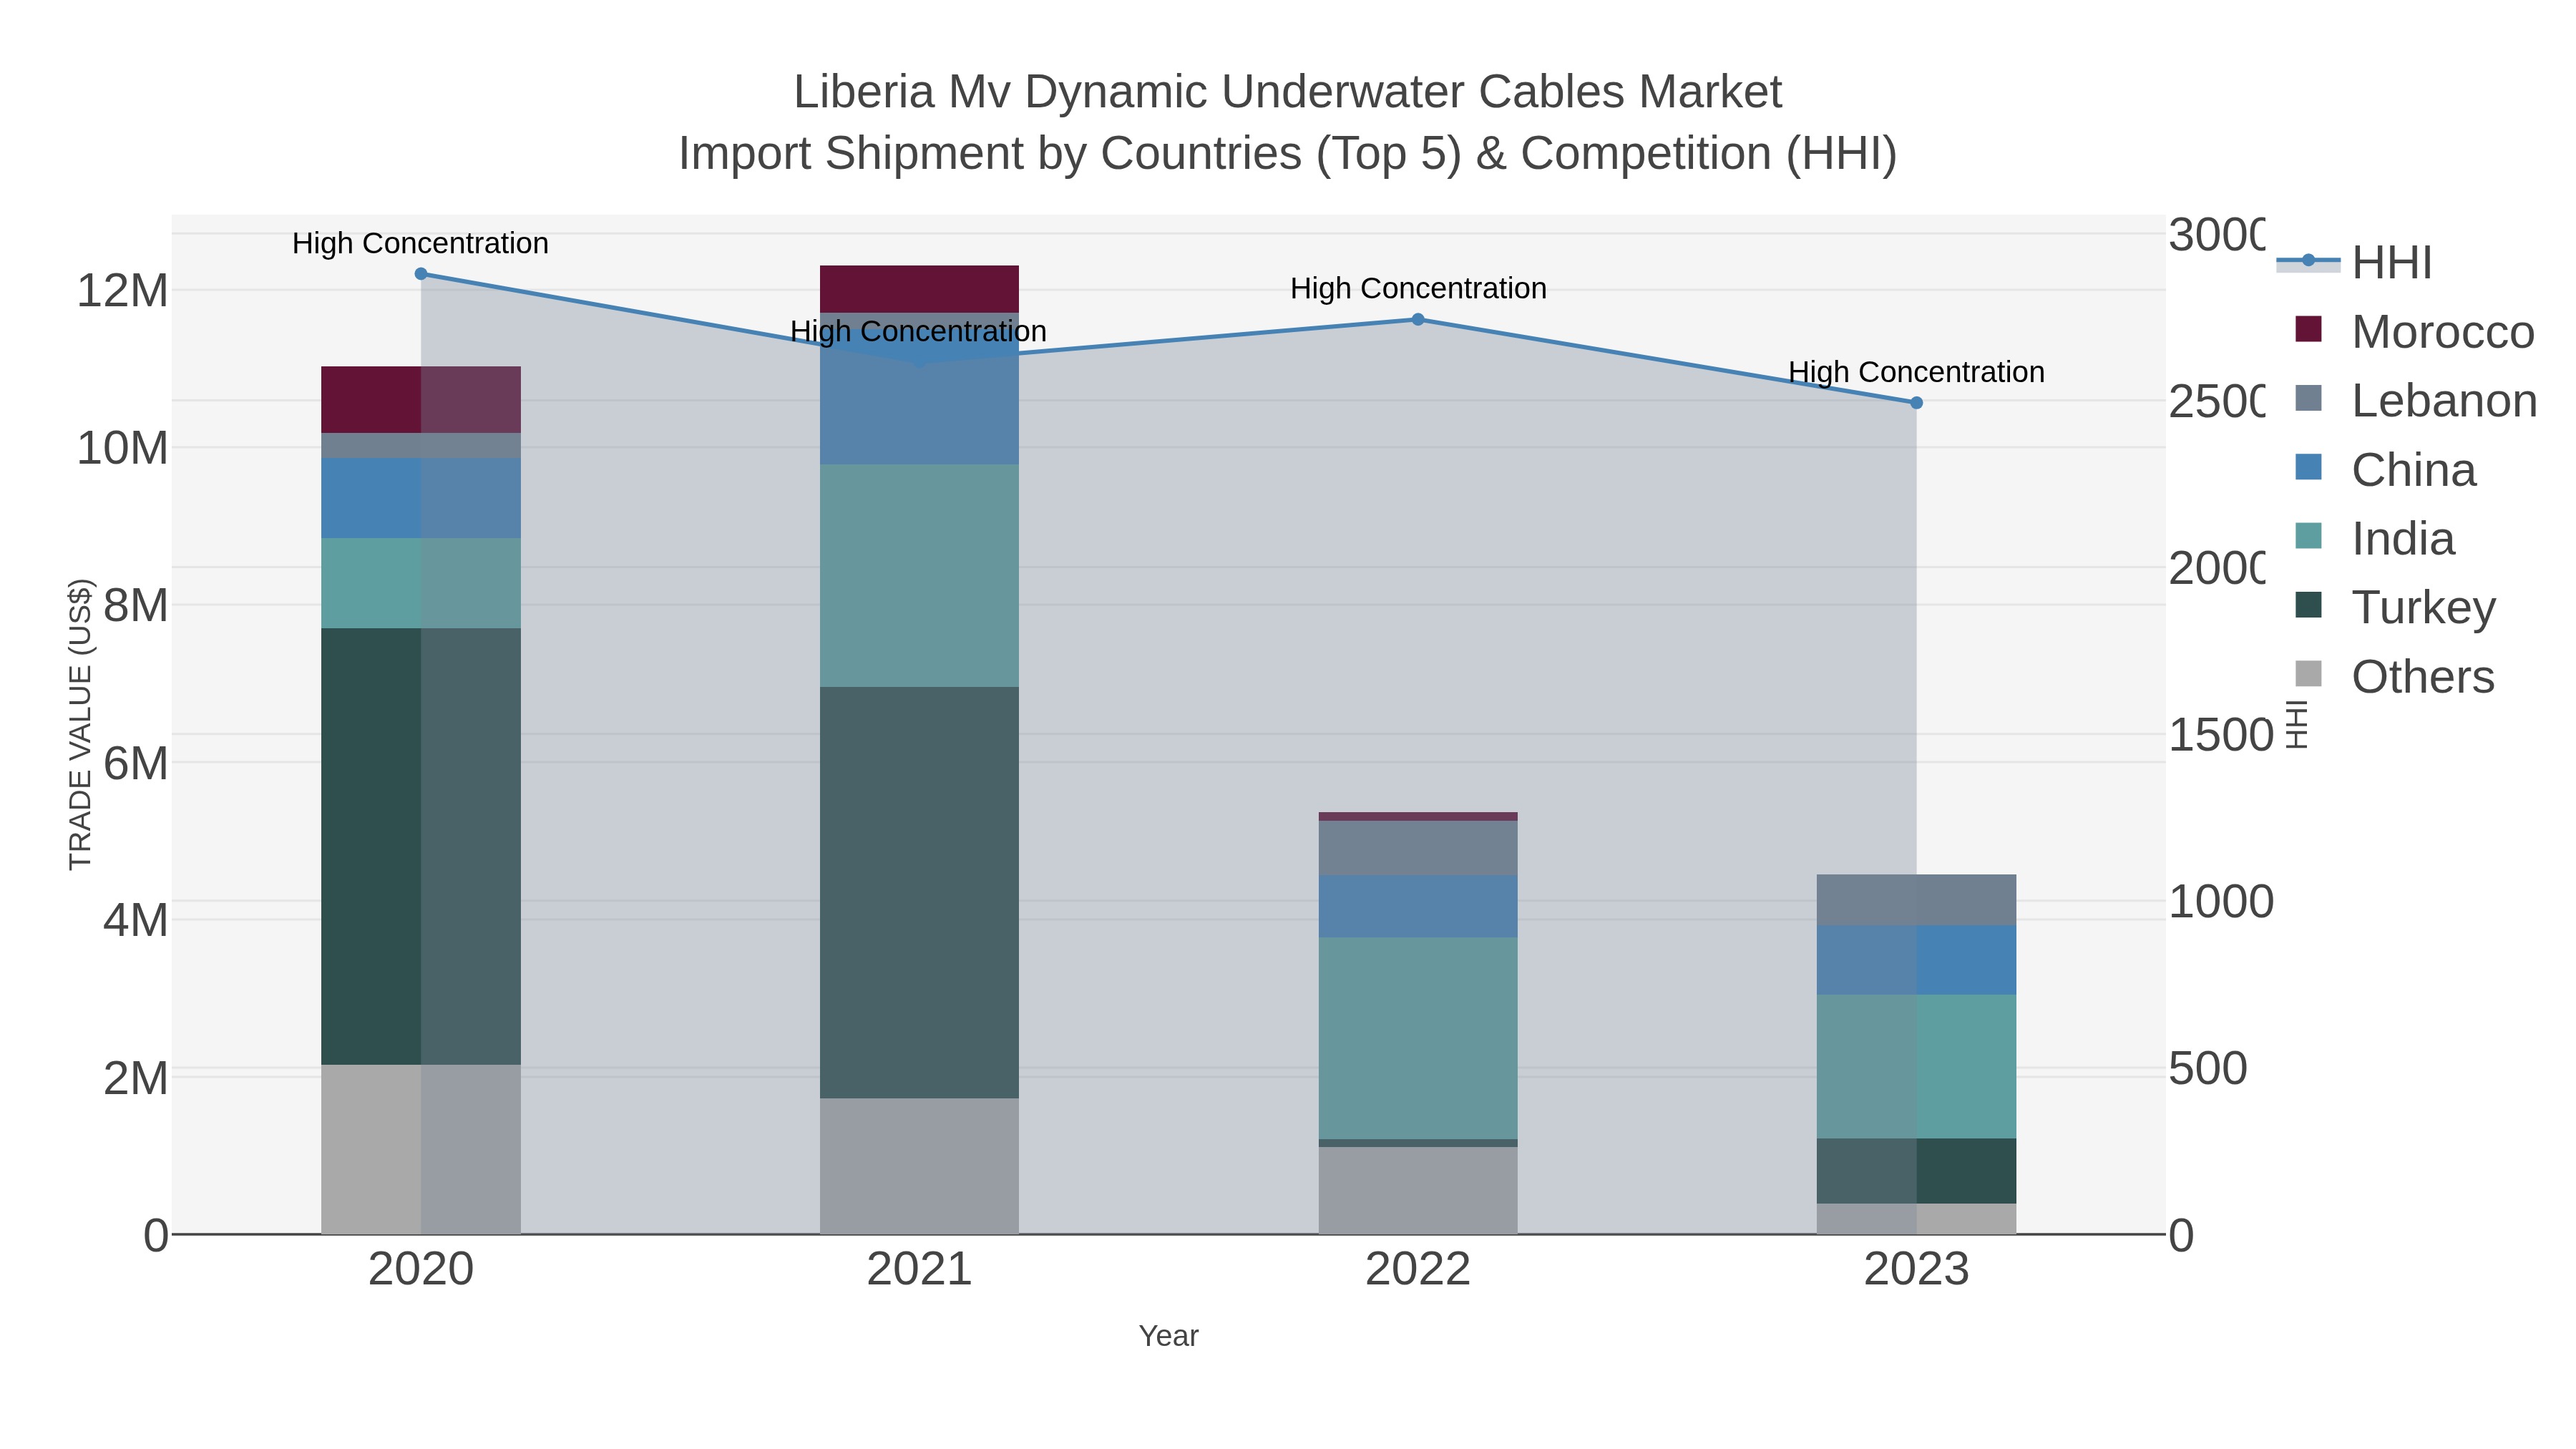Click the India color swatch in legend

click(2308, 536)
